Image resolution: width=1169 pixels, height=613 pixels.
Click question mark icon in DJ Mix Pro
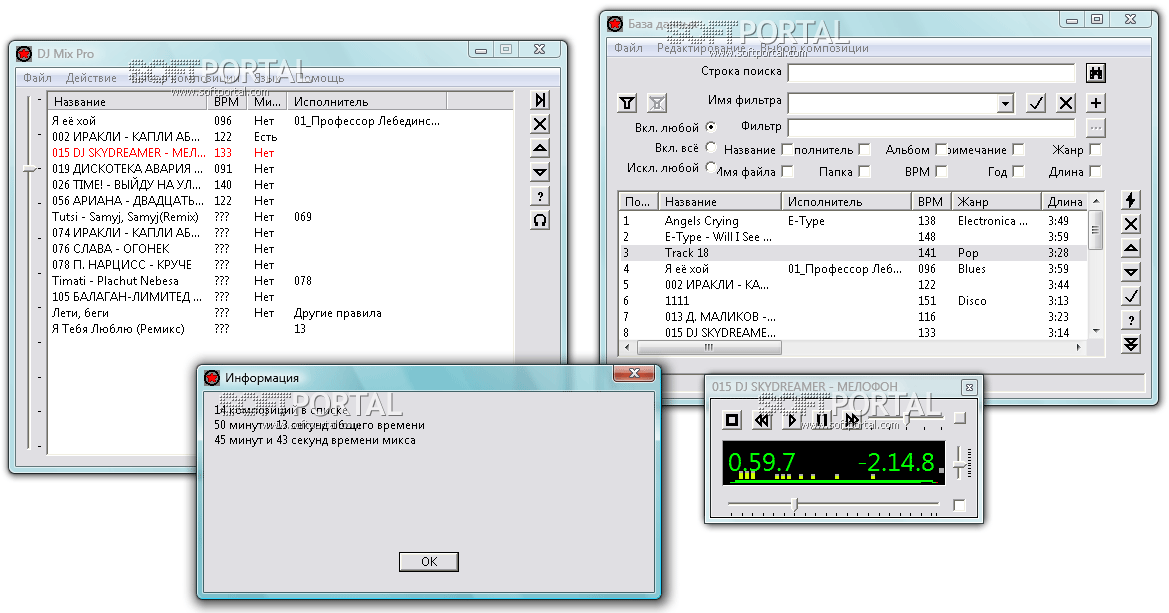click(541, 196)
